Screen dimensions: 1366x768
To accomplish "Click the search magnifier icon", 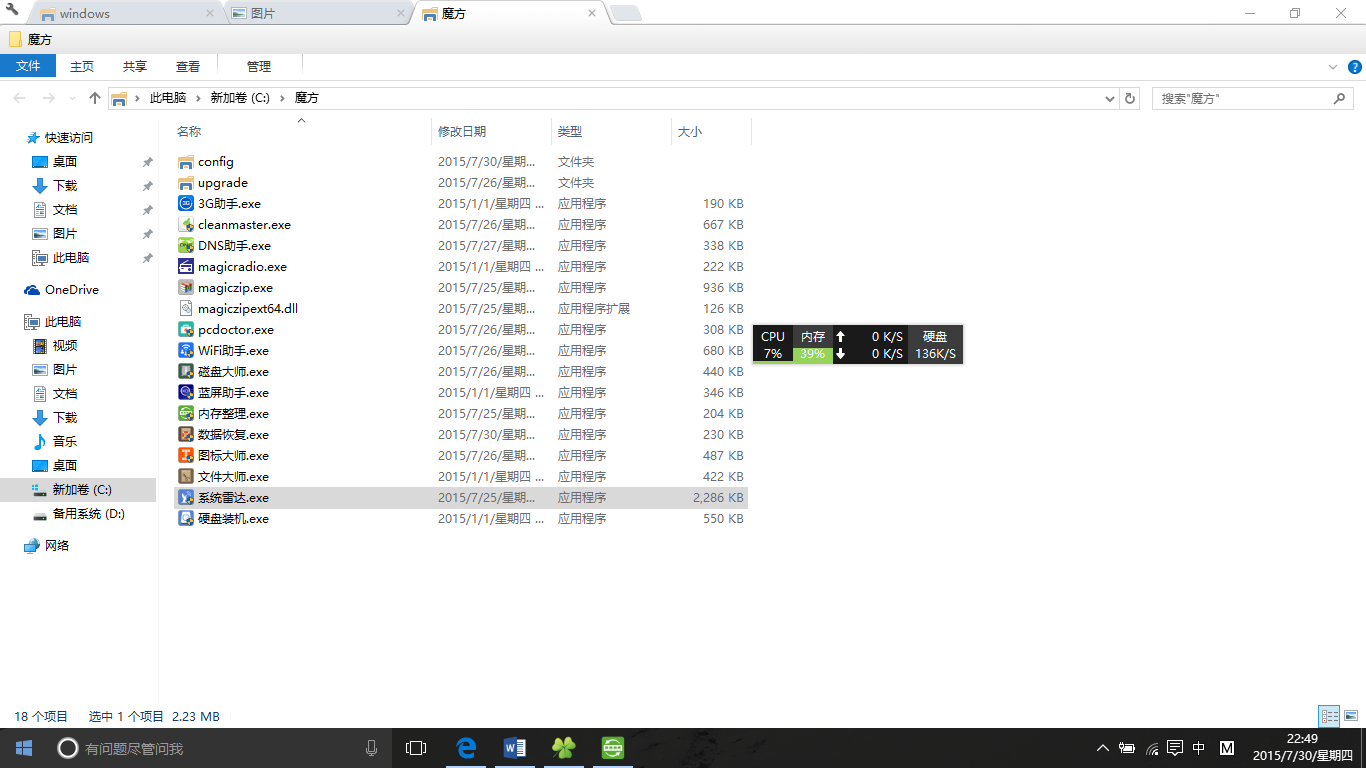I will click(x=1339, y=99).
